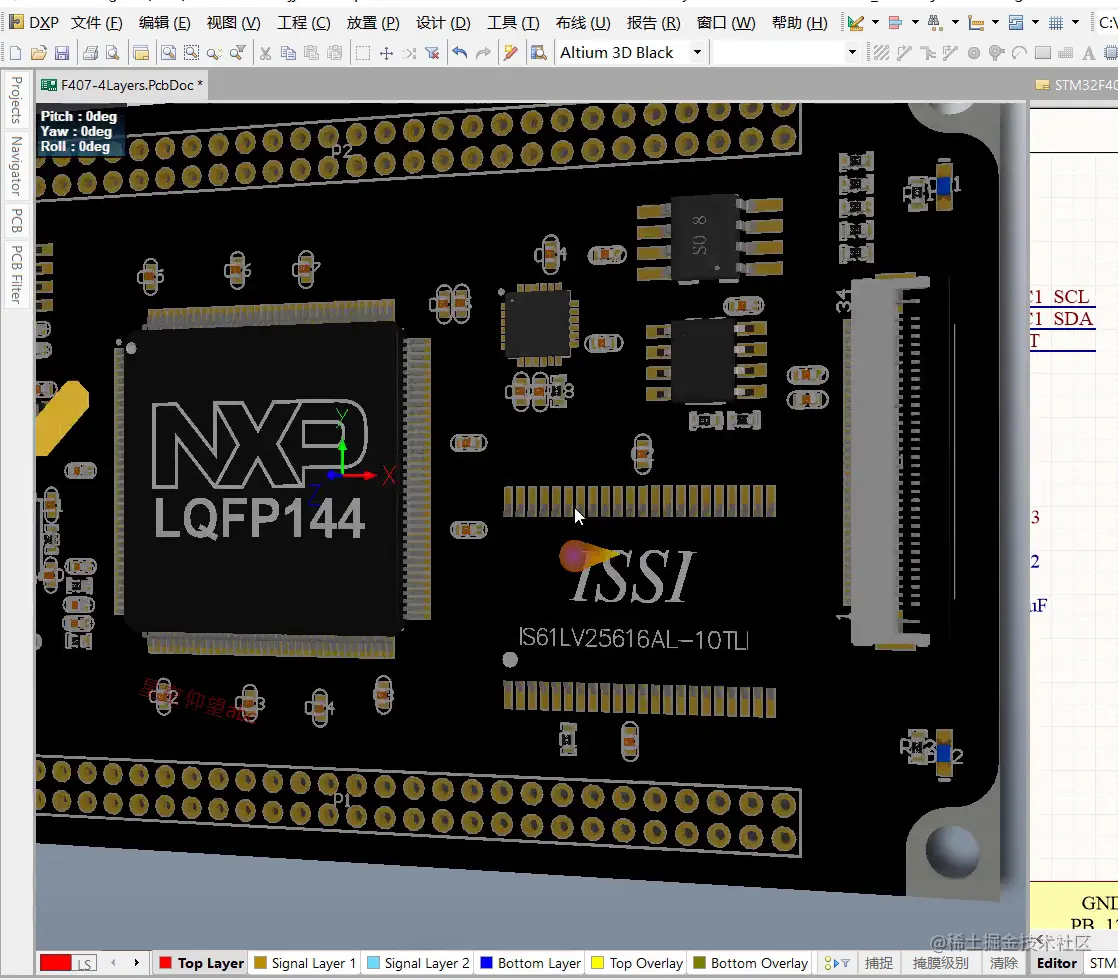Expand the arrow next to the utility tools icon

[875, 23]
